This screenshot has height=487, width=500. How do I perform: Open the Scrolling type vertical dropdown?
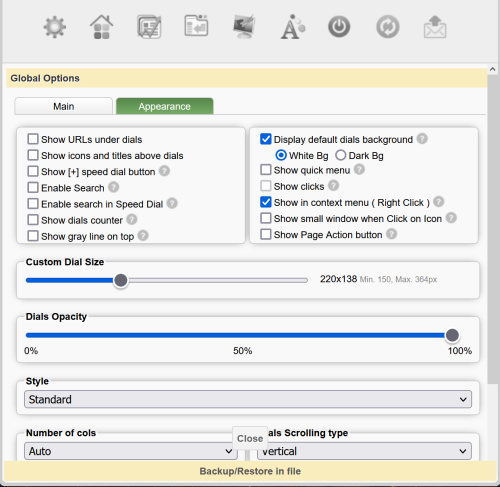coord(364,451)
